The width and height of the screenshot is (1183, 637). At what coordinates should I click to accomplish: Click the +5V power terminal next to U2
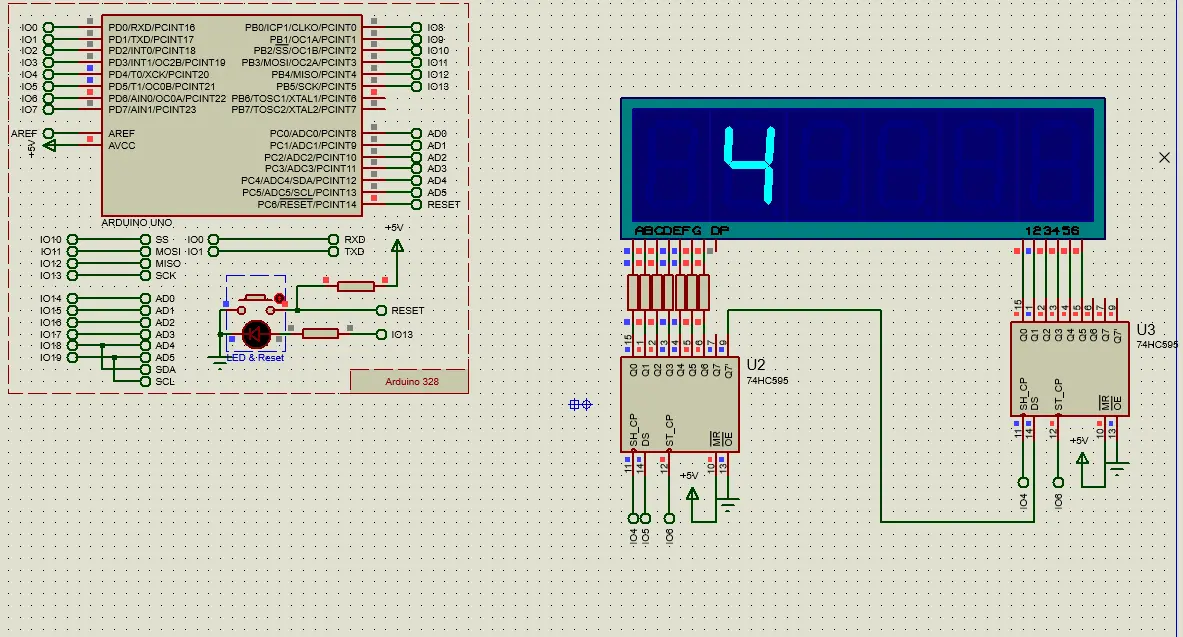(x=692, y=494)
